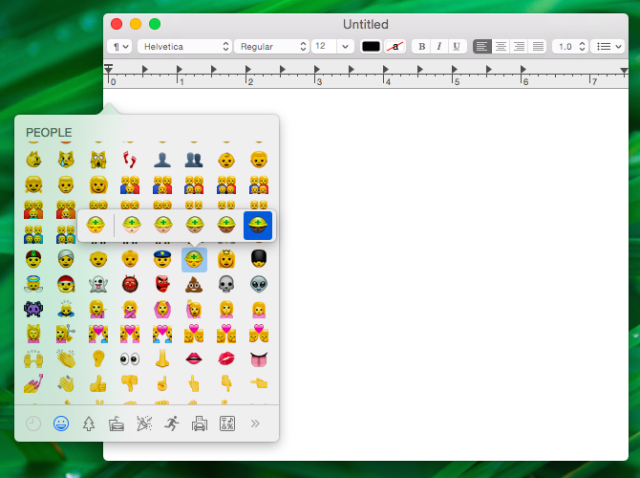The width and height of the screenshot is (640, 478).
Task: Switch to Nature emoji category
Action: pos(89,424)
